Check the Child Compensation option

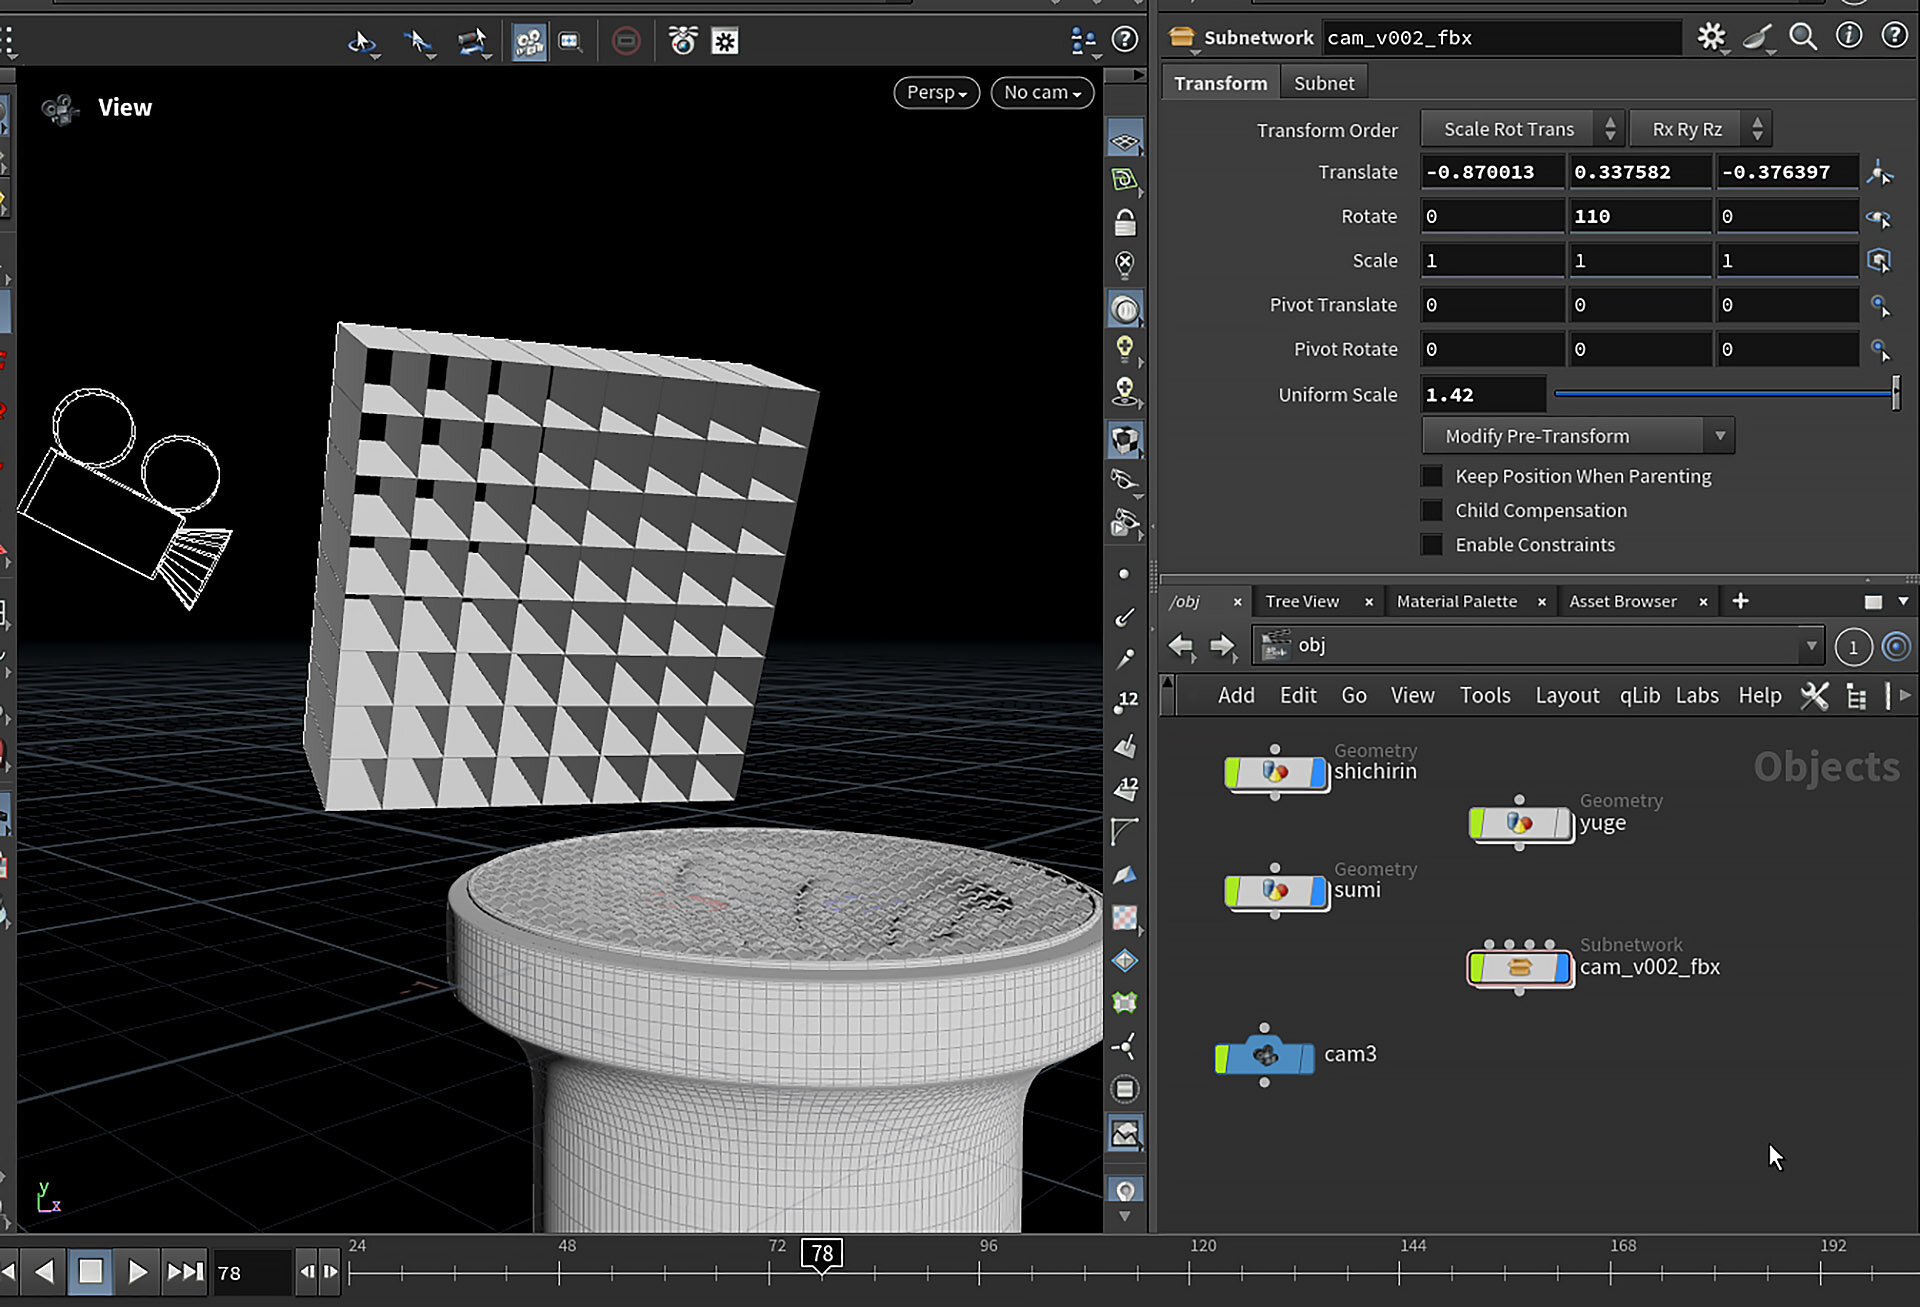(1432, 511)
